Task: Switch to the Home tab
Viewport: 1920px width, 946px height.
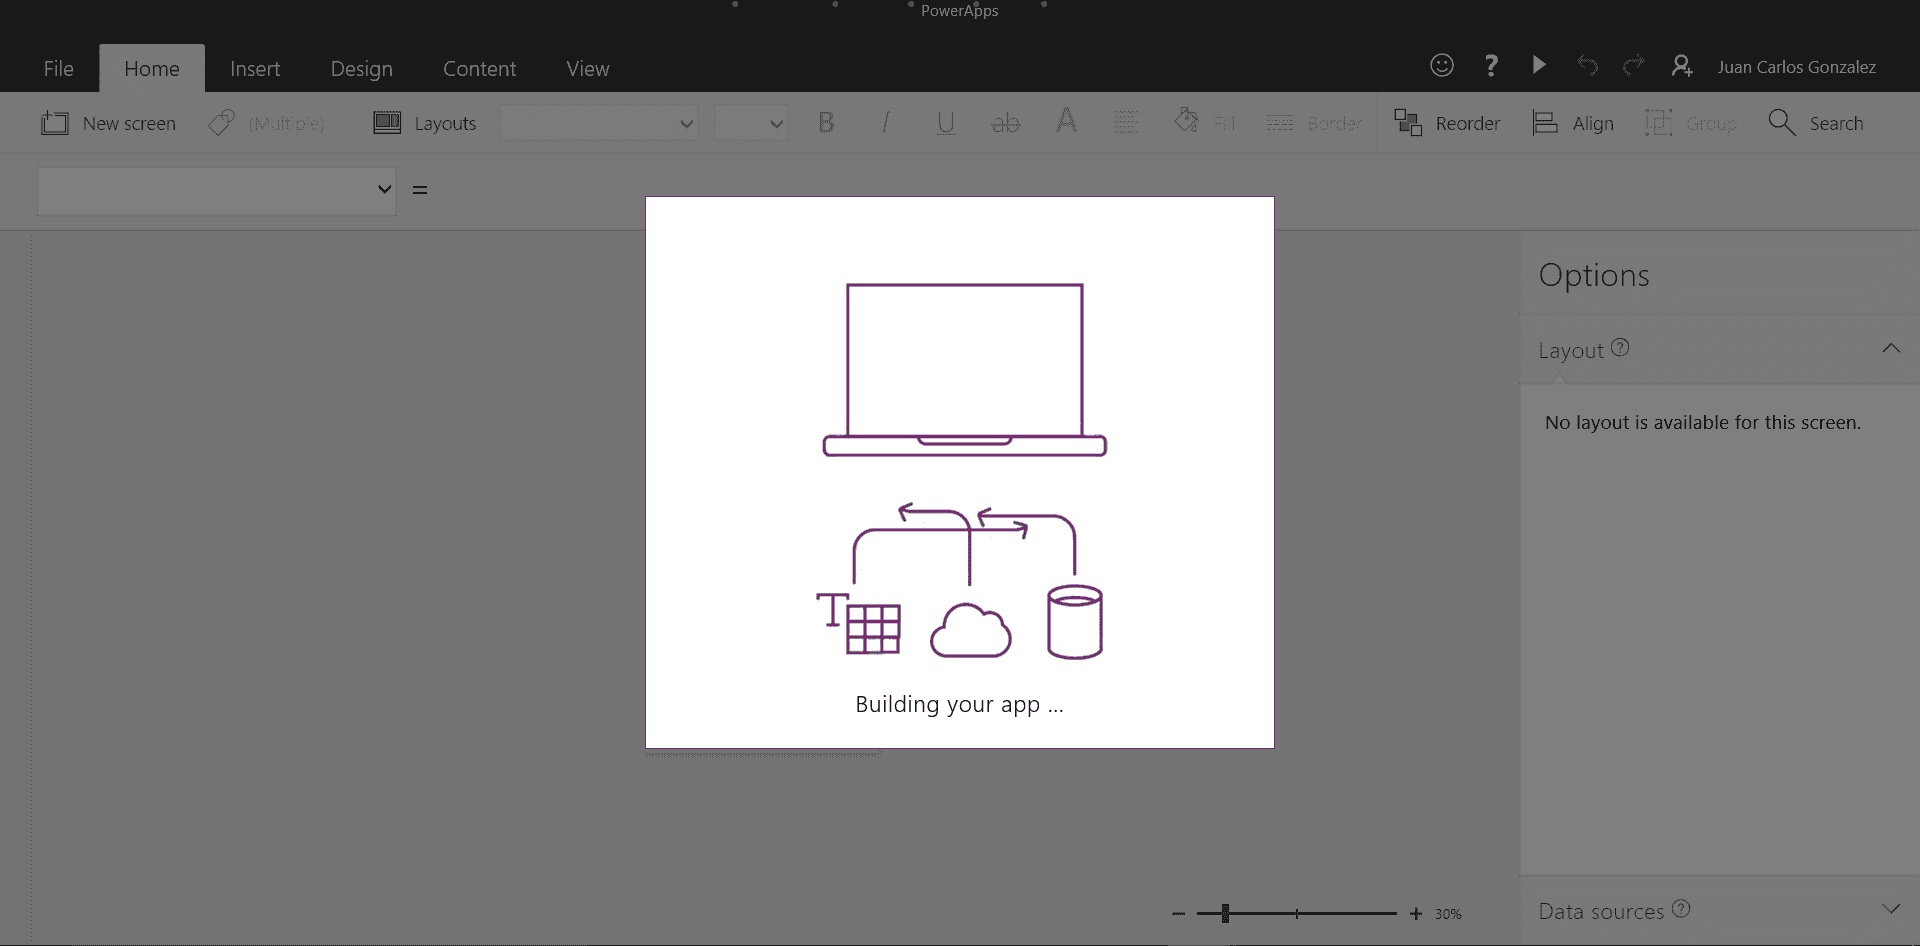Action: 152,69
